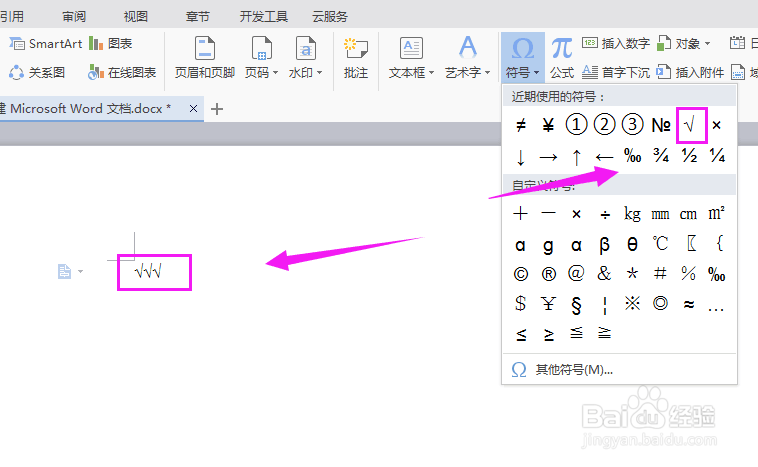The width and height of the screenshot is (758, 467).
Task: Insert the mm unit symbol
Action: pos(660,214)
